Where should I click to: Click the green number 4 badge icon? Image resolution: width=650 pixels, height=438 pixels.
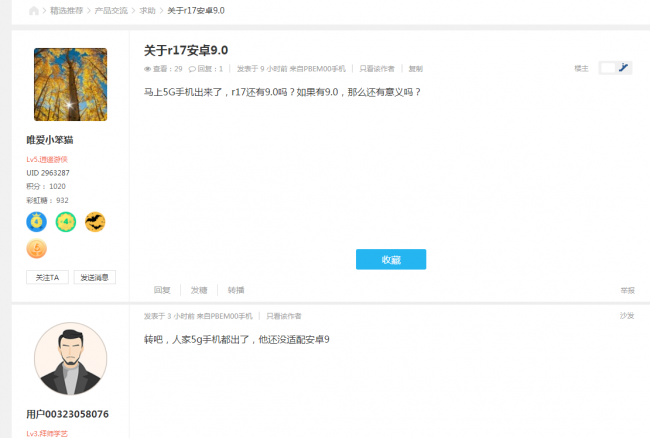click(66, 221)
